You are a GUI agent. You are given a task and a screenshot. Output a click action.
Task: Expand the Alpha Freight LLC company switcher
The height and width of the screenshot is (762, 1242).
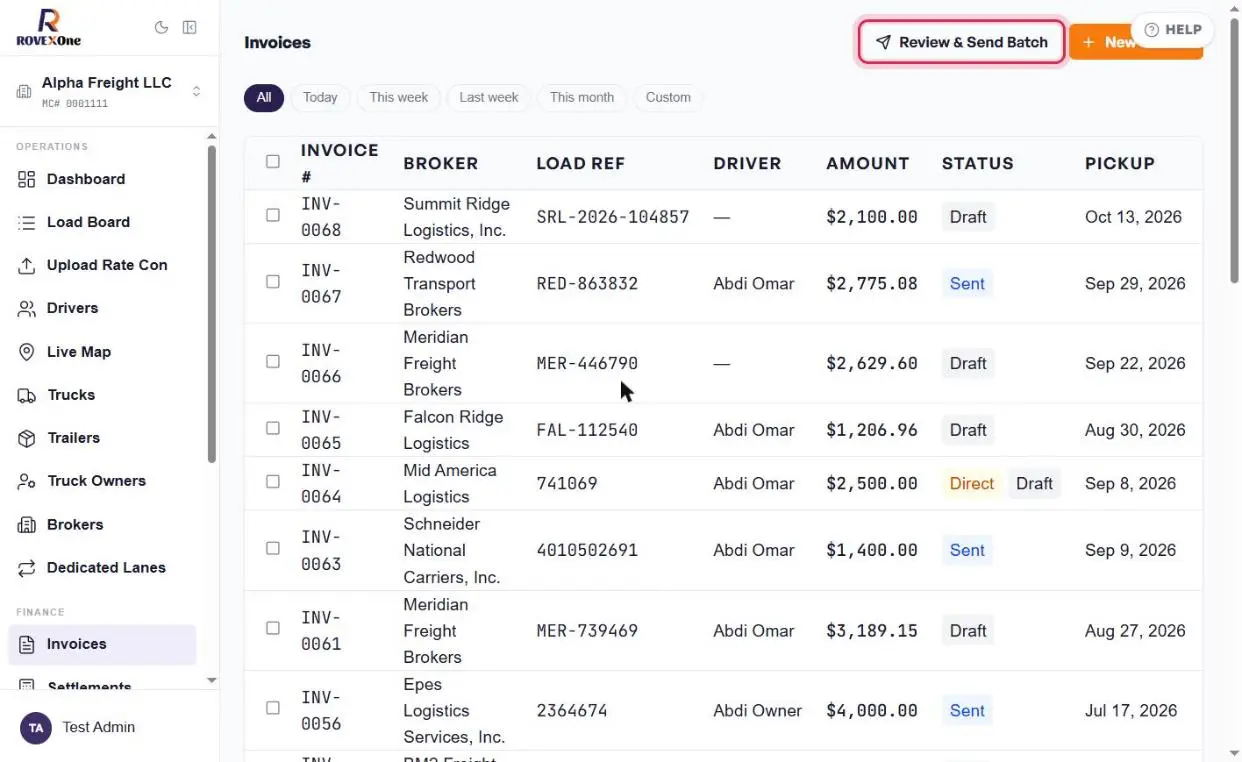(109, 92)
